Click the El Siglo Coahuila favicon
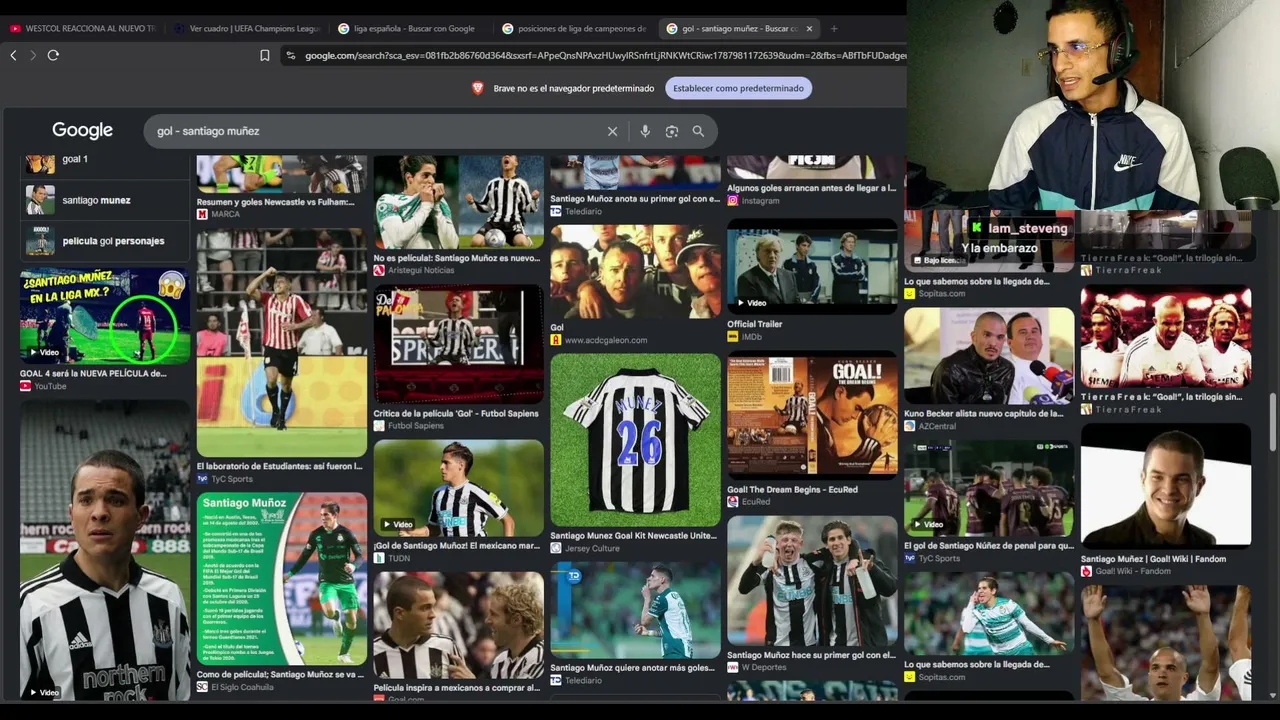1280x720 pixels. 202,687
